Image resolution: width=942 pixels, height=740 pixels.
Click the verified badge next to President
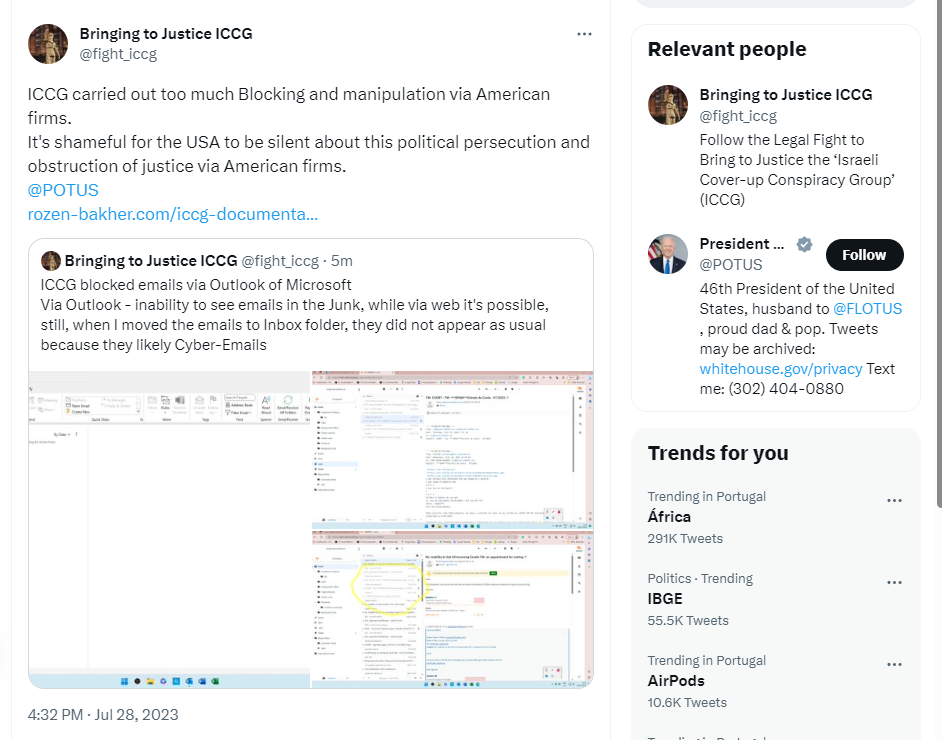[x=804, y=244]
